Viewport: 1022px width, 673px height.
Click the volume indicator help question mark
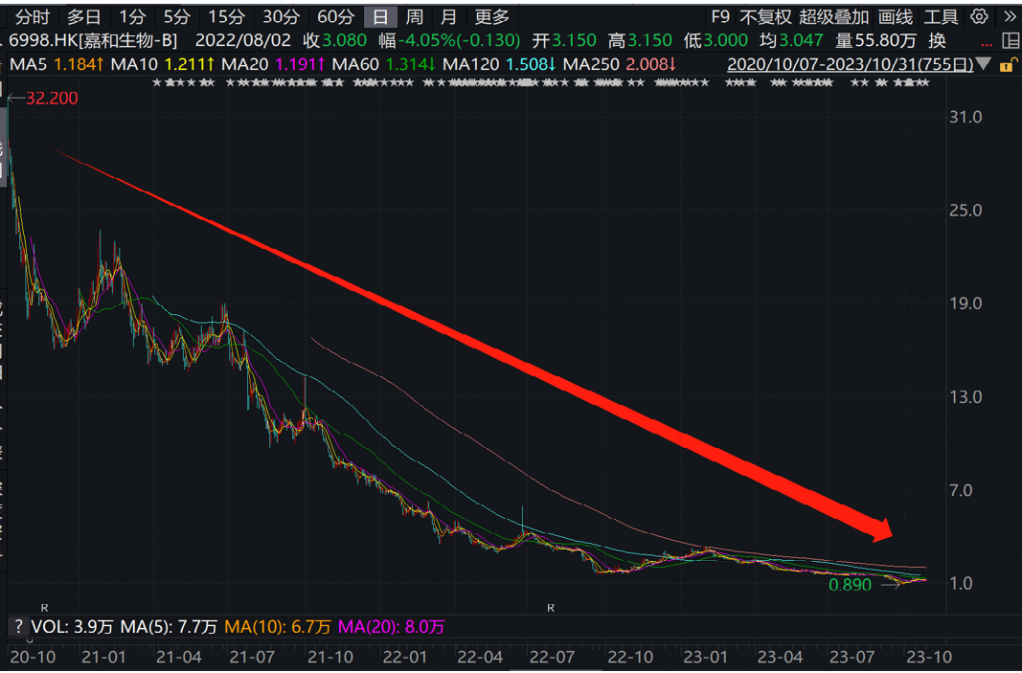click(18, 627)
